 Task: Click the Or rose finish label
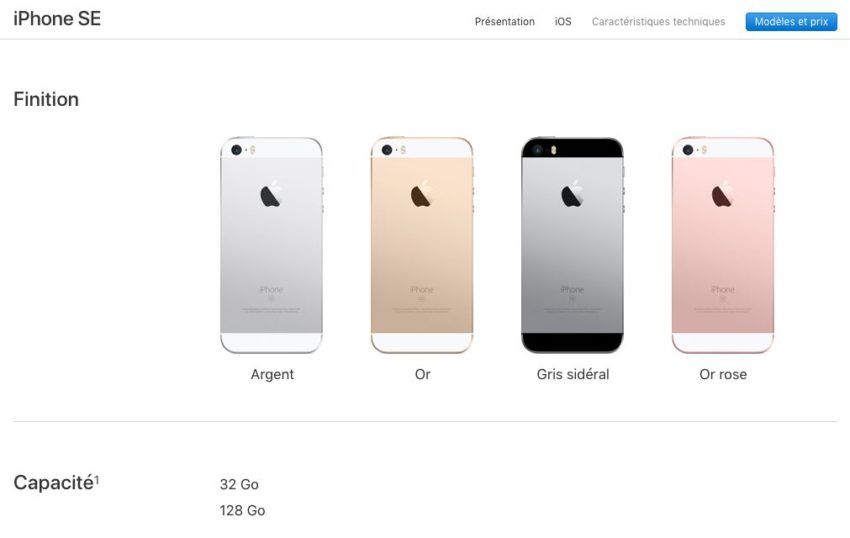pyautogui.click(x=723, y=374)
